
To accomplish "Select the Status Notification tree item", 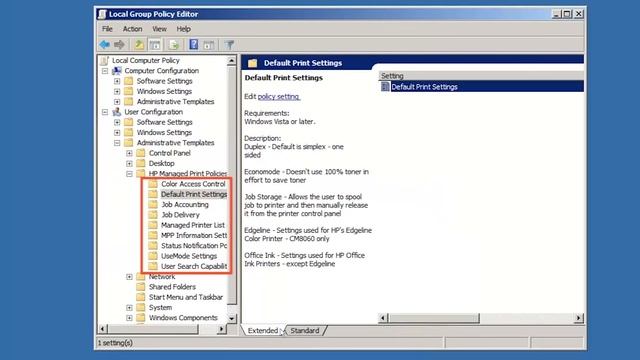I will (x=194, y=246).
